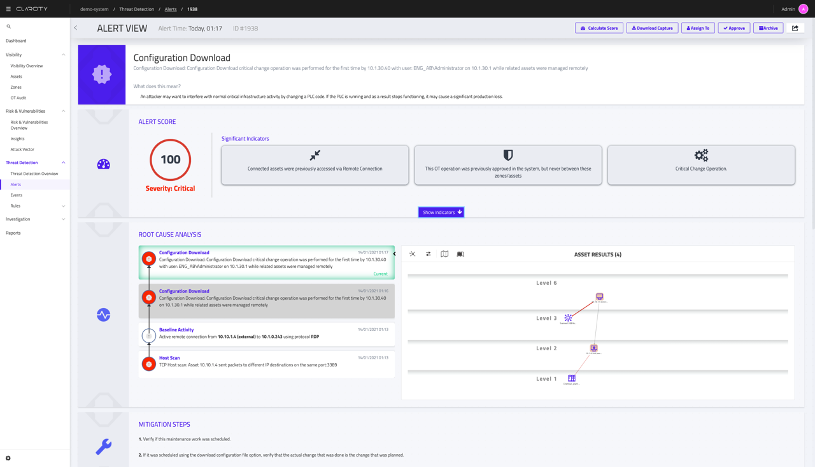Collapse root cause list with small arrow

(x=394, y=254)
